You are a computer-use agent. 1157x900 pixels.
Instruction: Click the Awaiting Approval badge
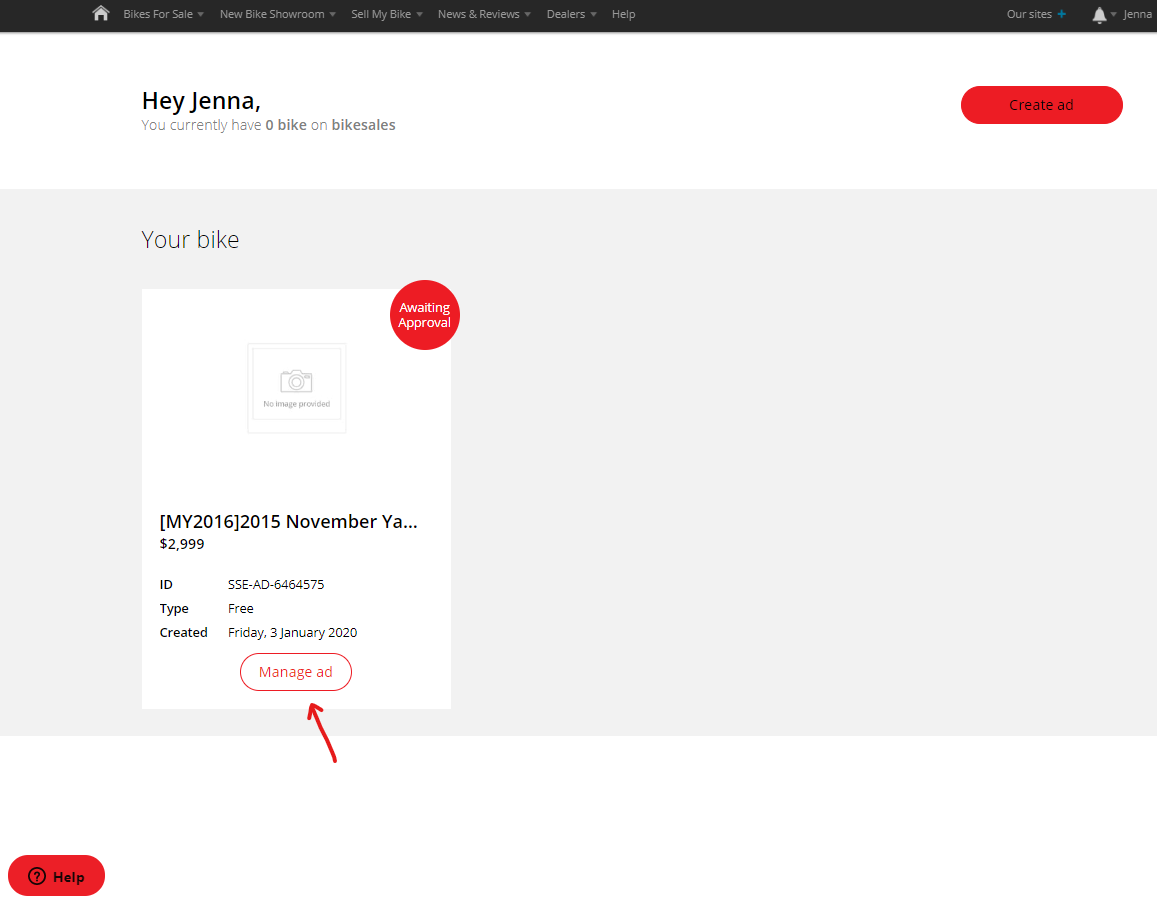(424, 315)
